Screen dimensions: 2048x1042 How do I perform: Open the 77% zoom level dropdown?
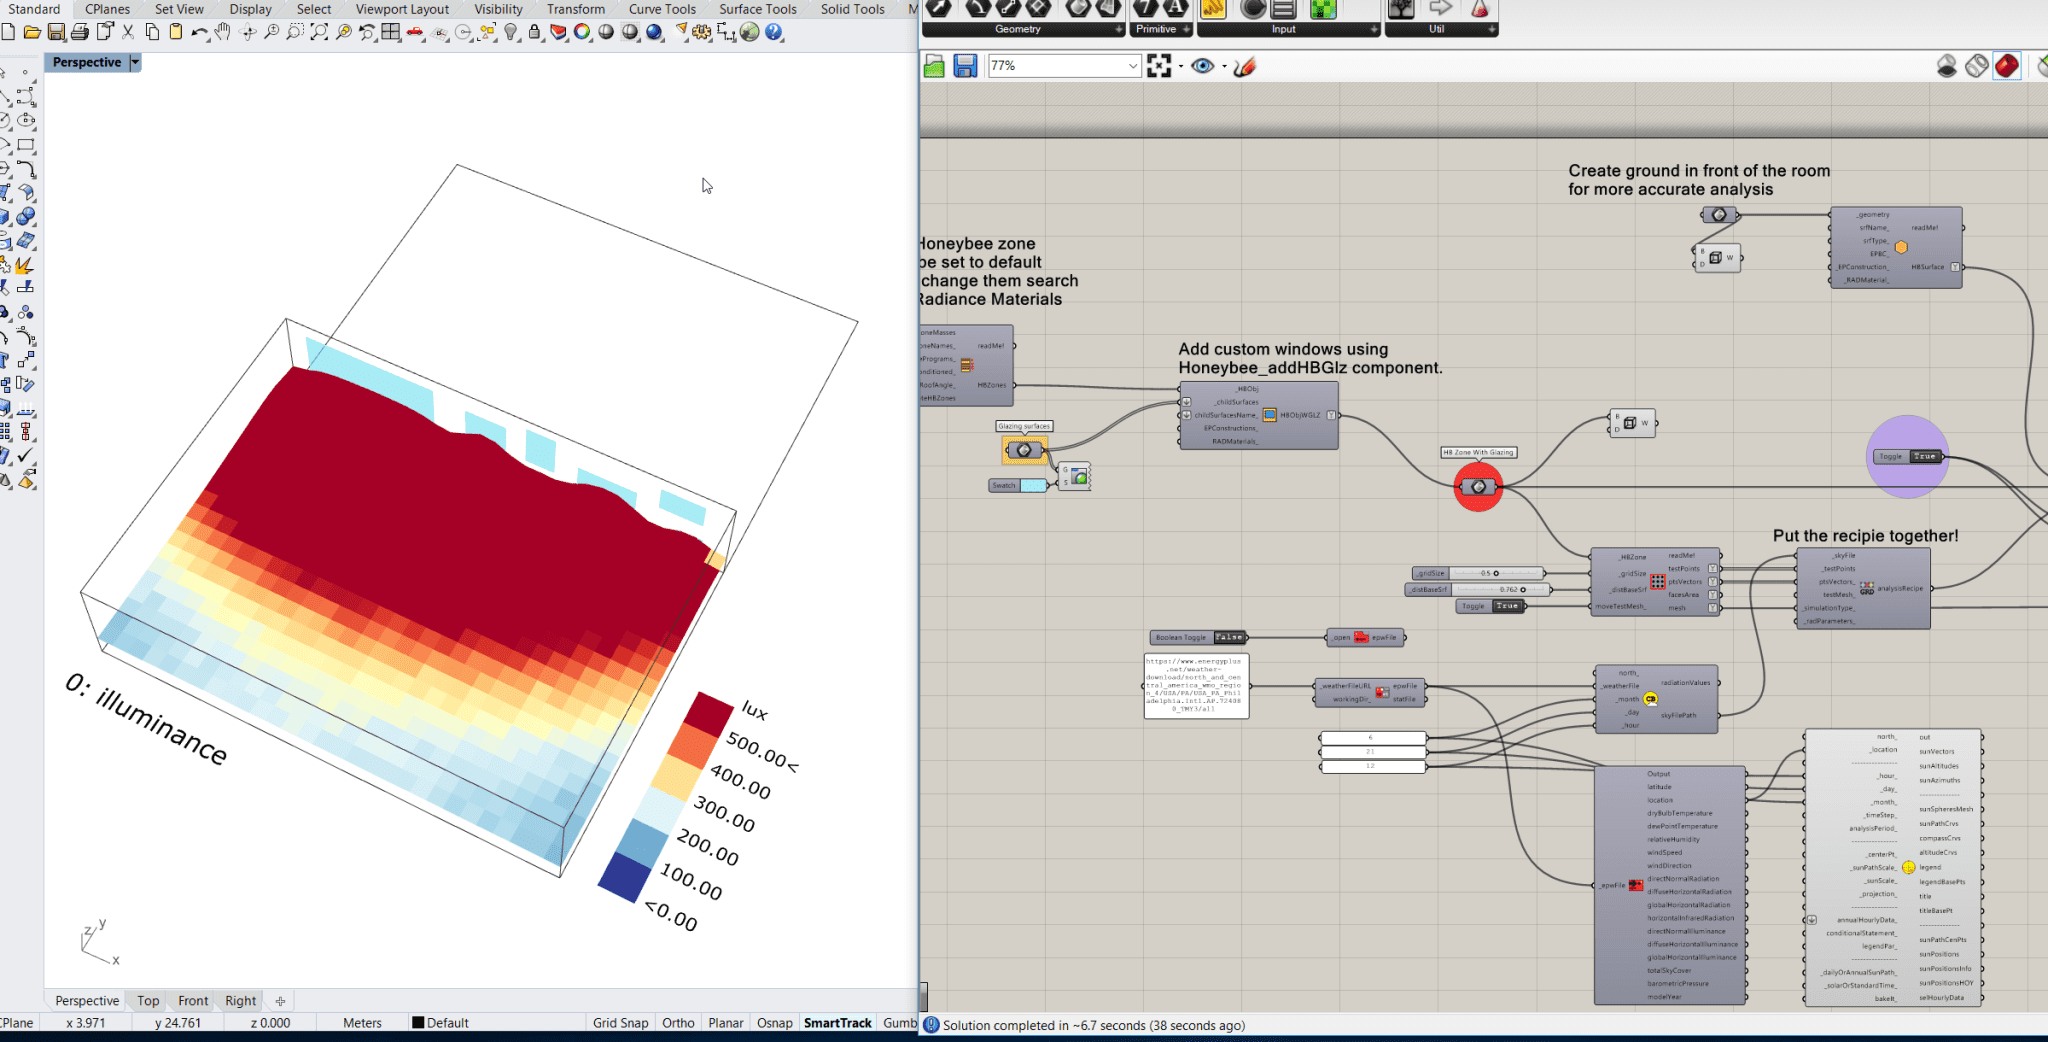click(1132, 66)
